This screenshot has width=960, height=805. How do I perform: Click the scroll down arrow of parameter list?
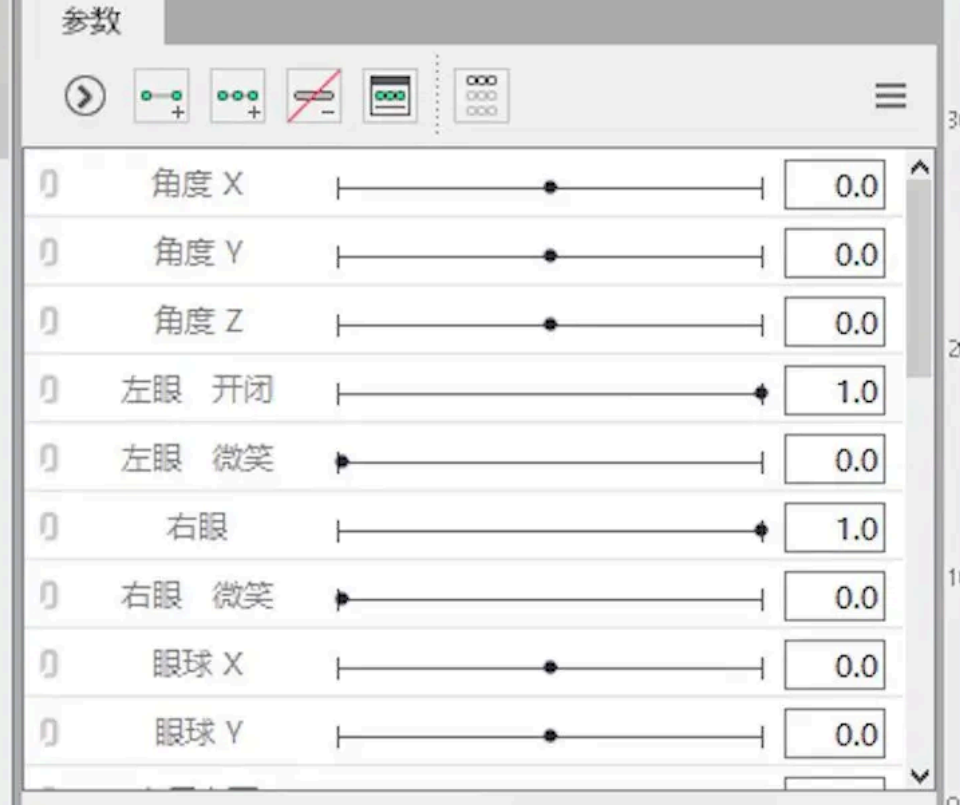(920, 776)
